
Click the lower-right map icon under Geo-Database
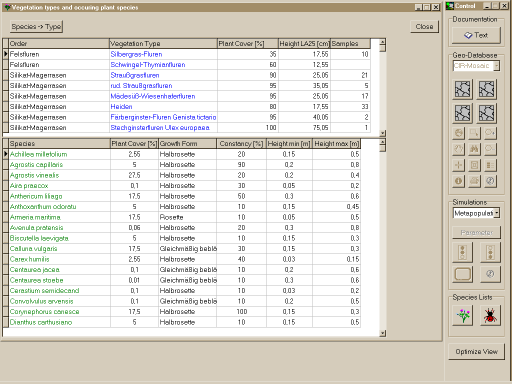click(487, 113)
